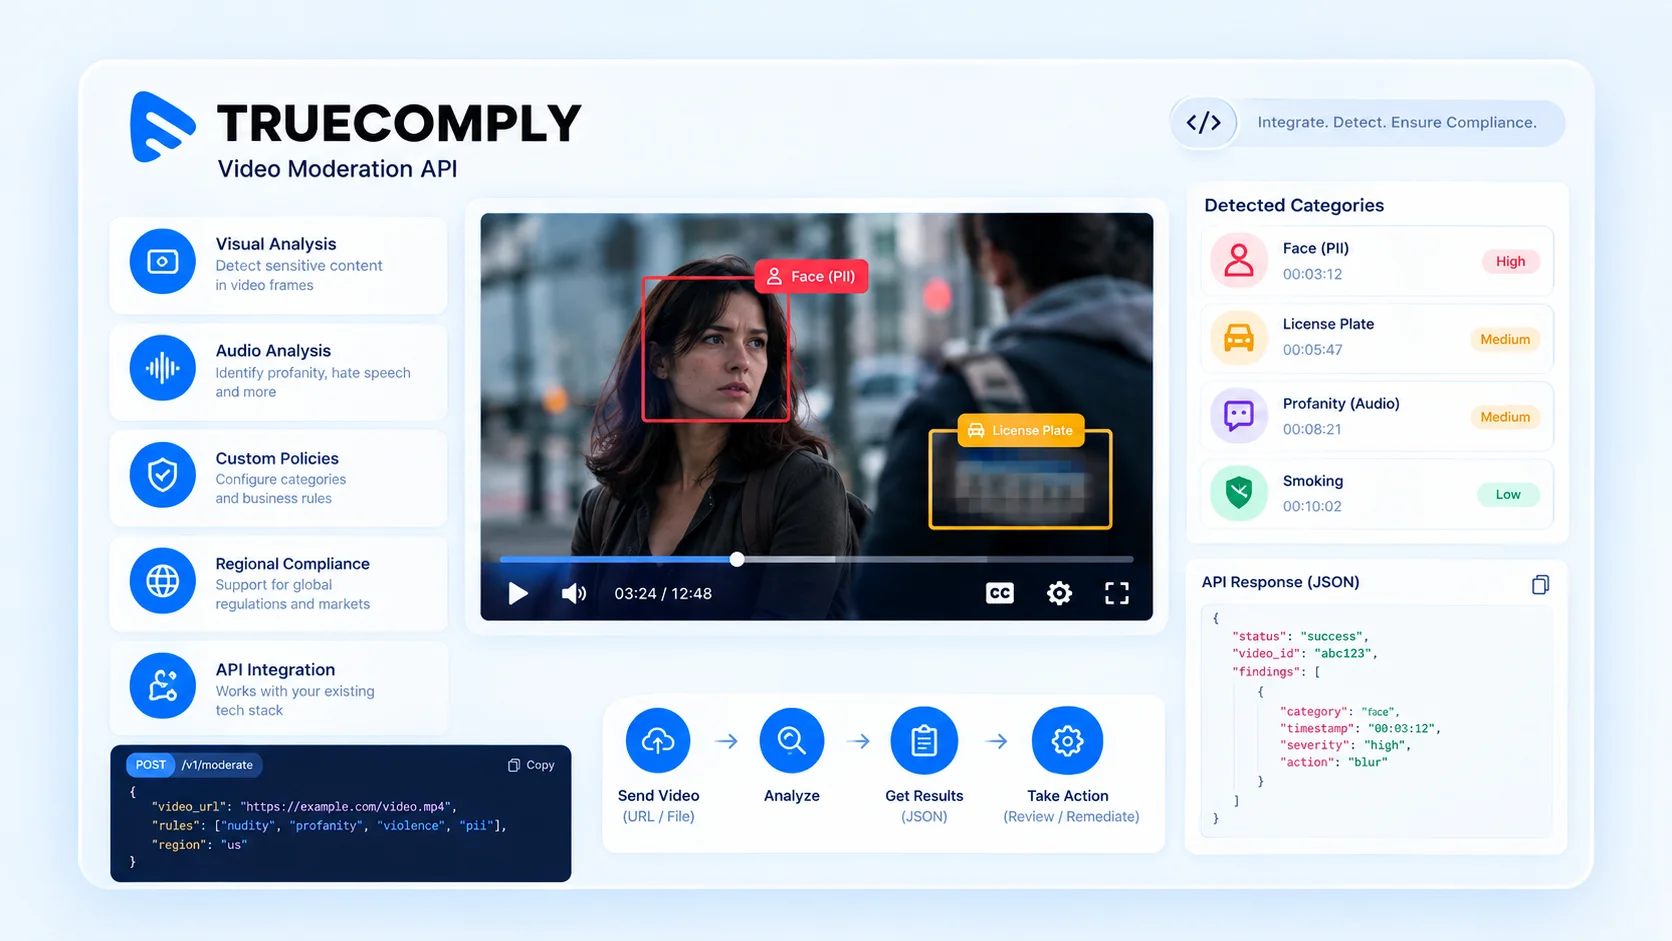The height and width of the screenshot is (941, 1672).
Task: Select the API Integration icon
Action: click(x=162, y=686)
